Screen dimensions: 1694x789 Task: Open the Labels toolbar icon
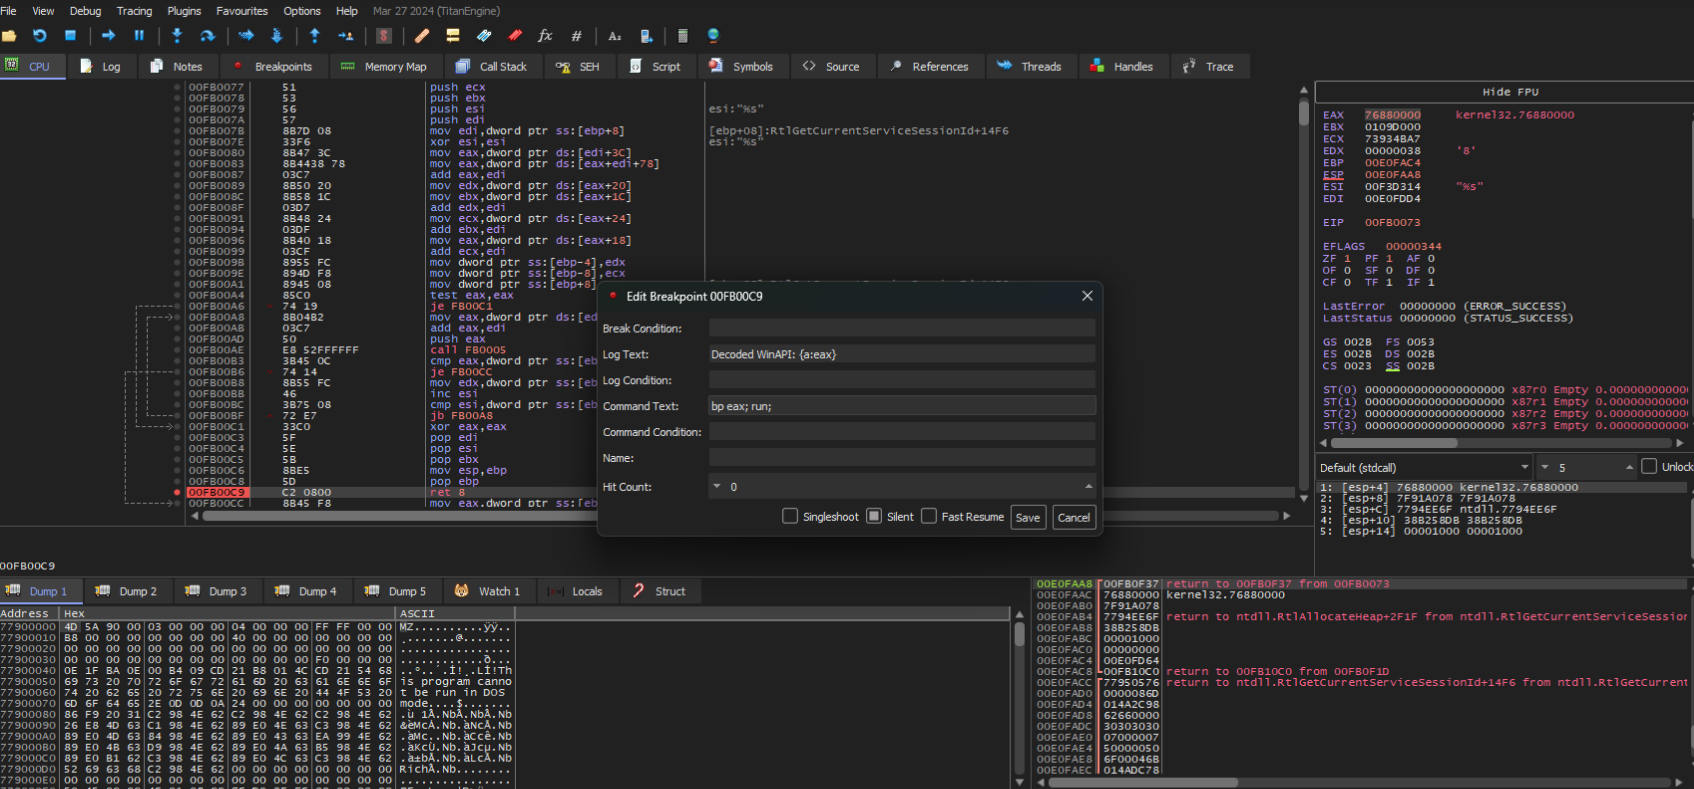(x=484, y=36)
